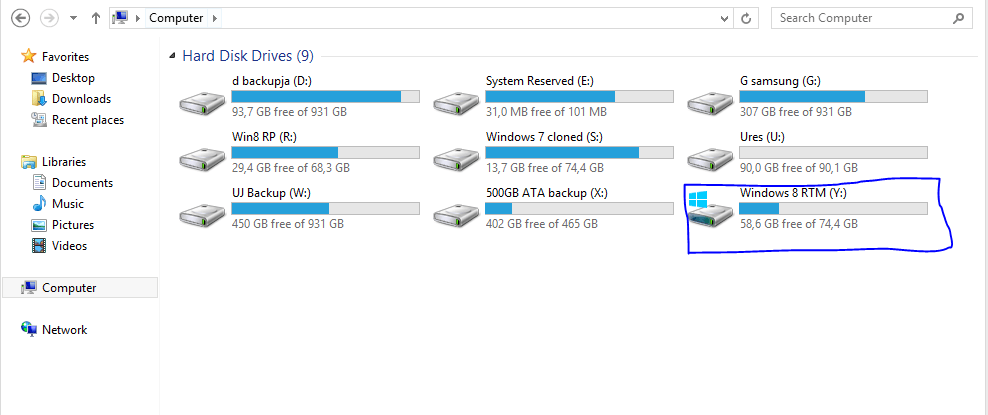This screenshot has height=415, width=988.
Task: Open address bar history dropdown
Action: 725,18
